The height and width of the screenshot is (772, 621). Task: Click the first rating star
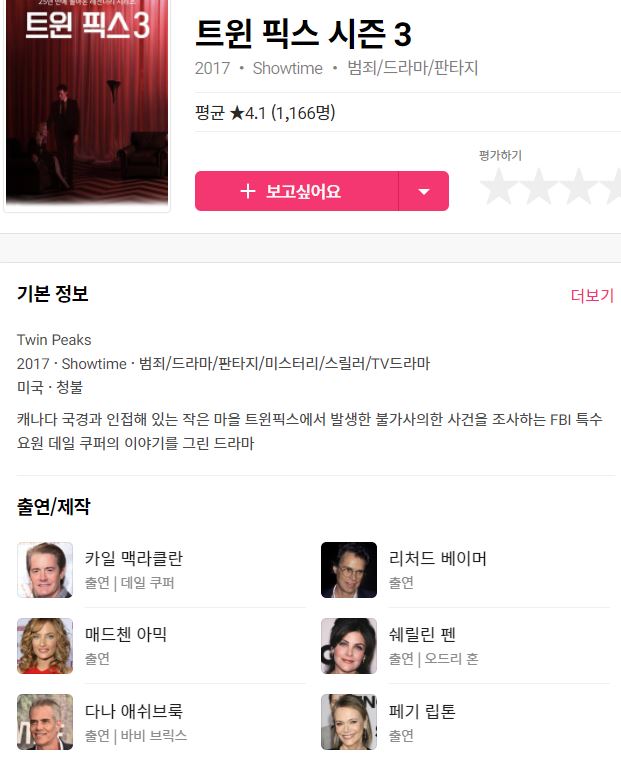(x=499, y=186)
